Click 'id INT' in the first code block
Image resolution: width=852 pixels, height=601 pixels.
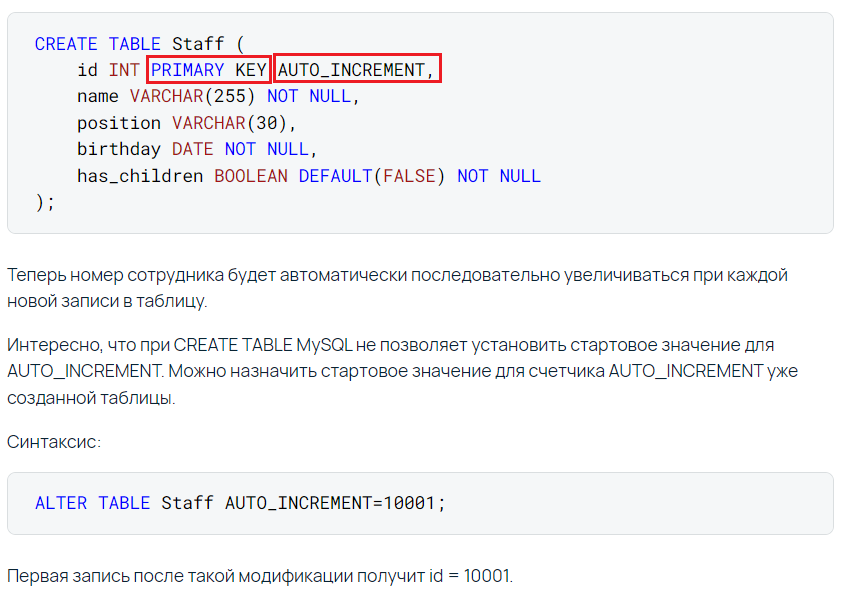pos(108,70)
